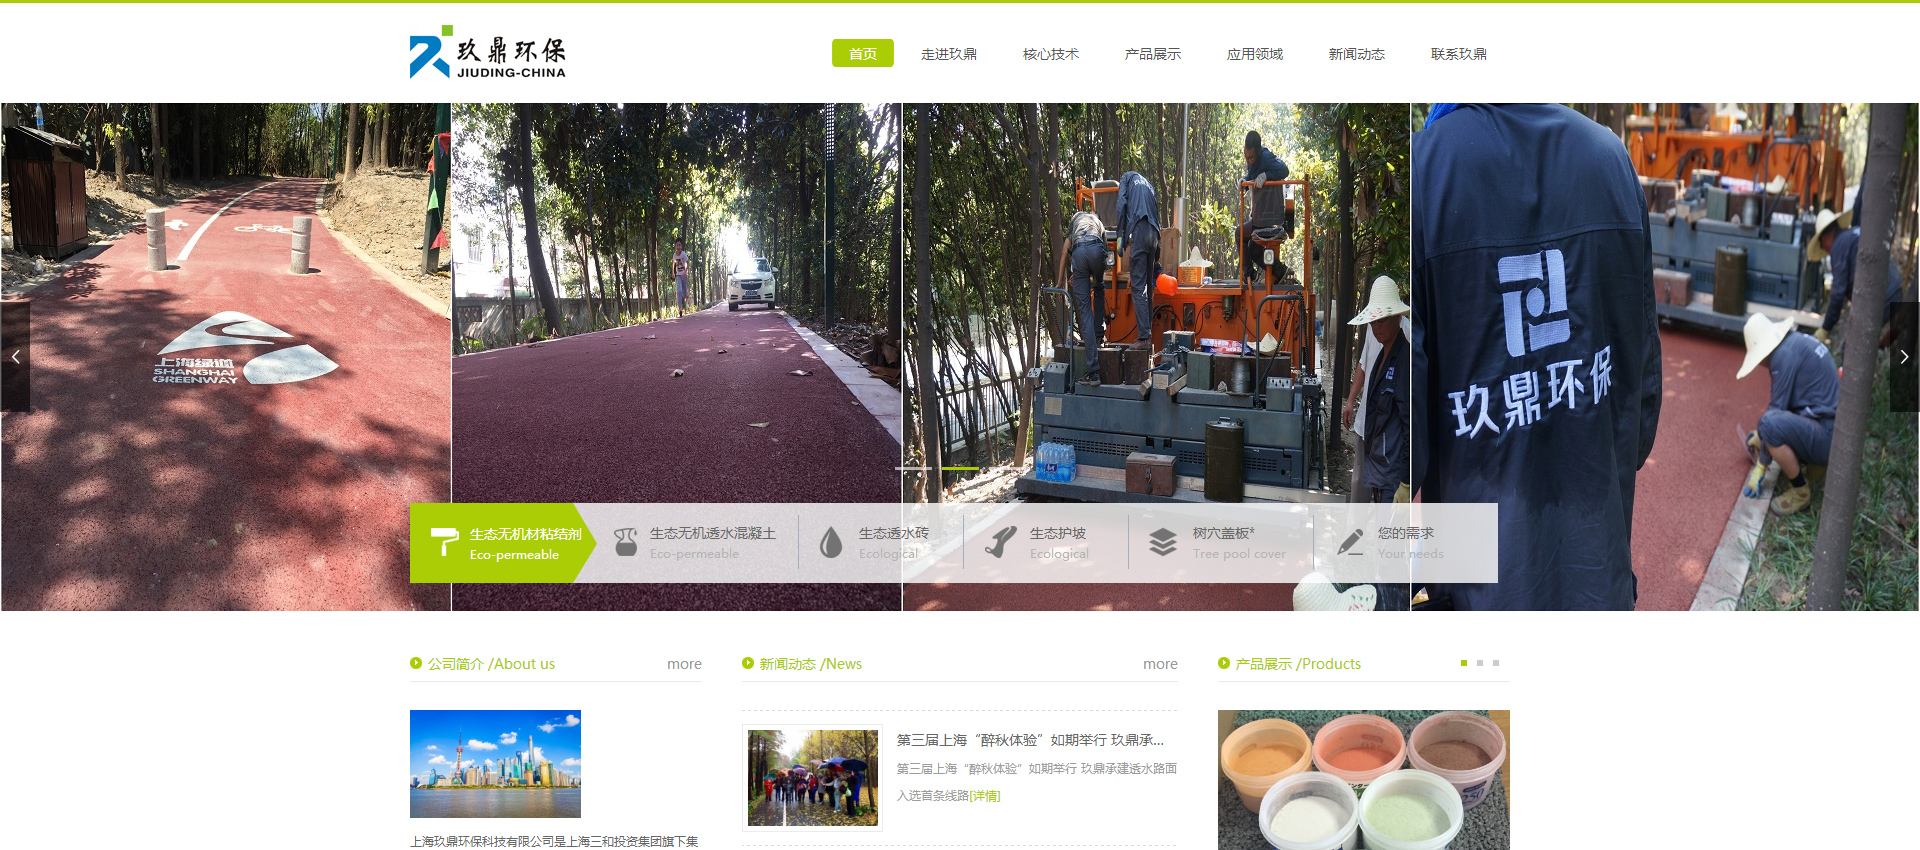1920x850 pixels.
Task: Go to the previous banner slide
Action: (15, 357)
